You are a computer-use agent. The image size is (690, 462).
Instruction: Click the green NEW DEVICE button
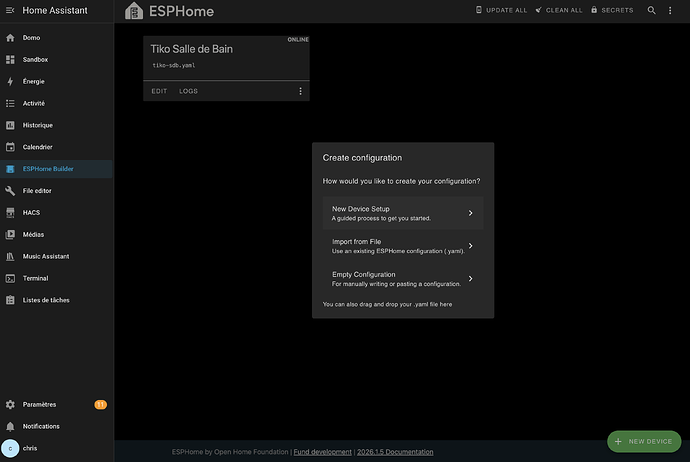tap(643, 441)
